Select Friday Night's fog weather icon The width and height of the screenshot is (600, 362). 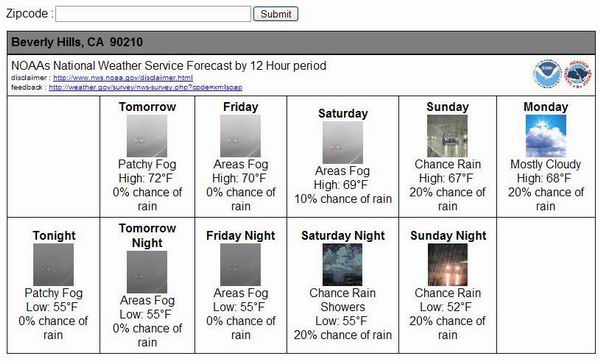coord(240,265)
